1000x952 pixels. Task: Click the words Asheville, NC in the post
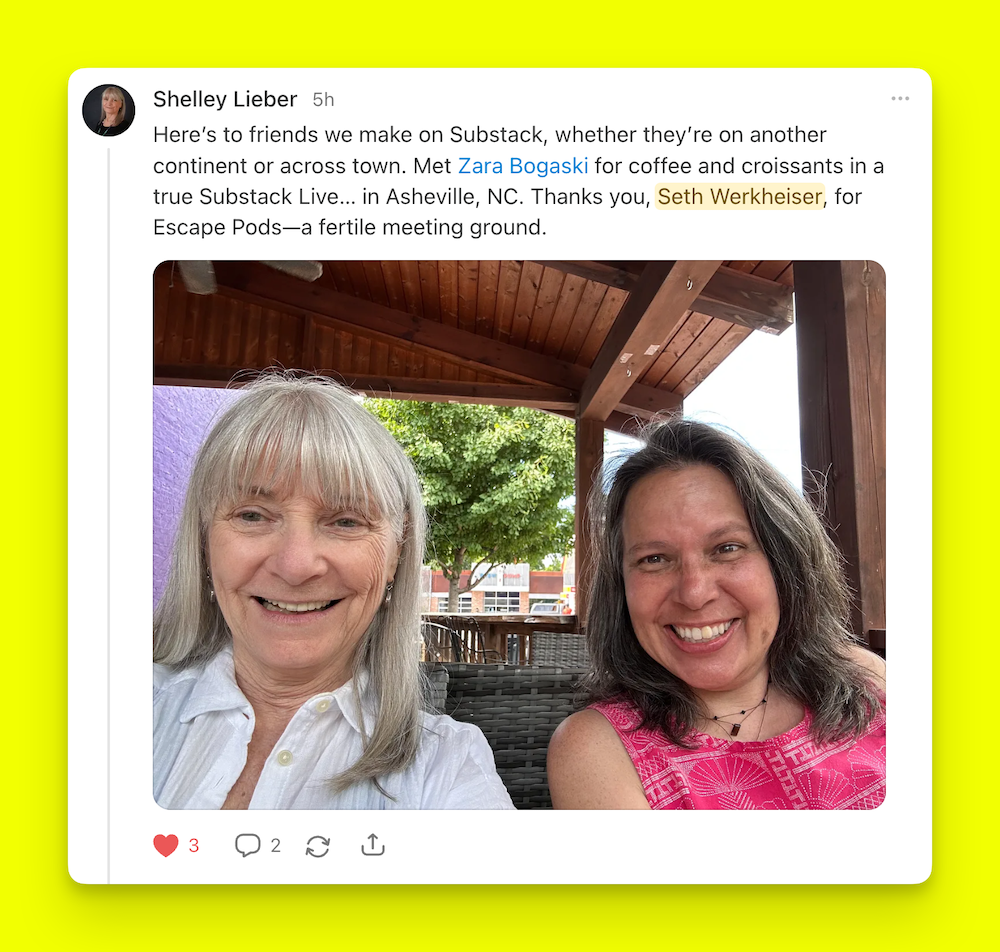point(455,196)
